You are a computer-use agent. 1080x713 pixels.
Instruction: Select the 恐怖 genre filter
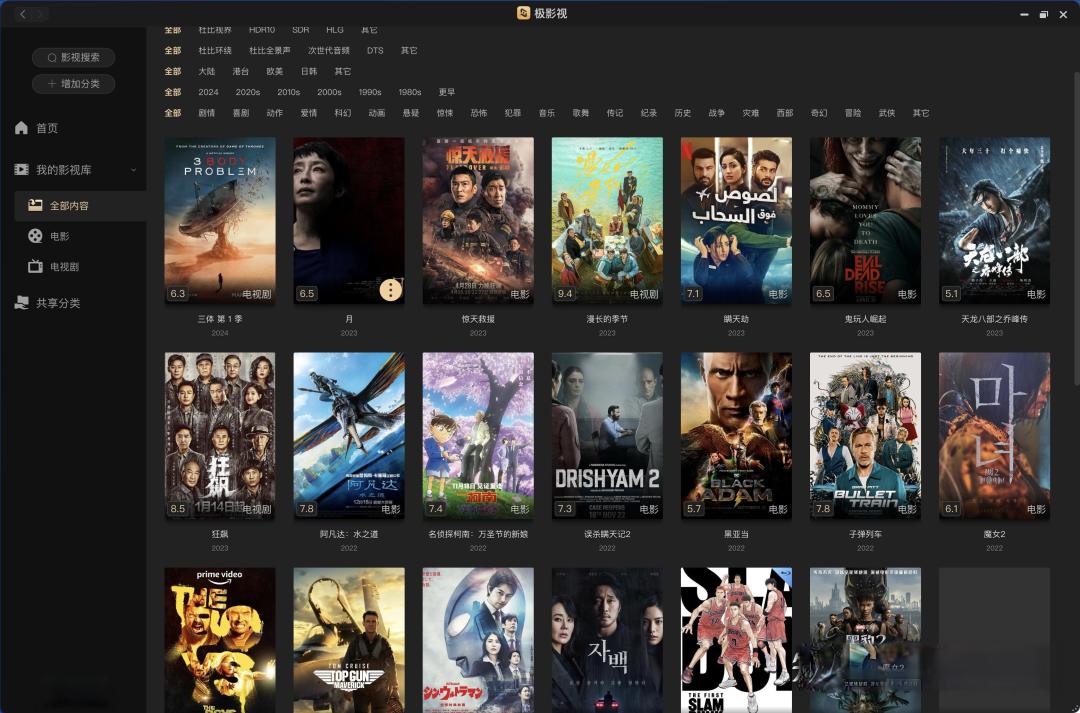[479, 112]
